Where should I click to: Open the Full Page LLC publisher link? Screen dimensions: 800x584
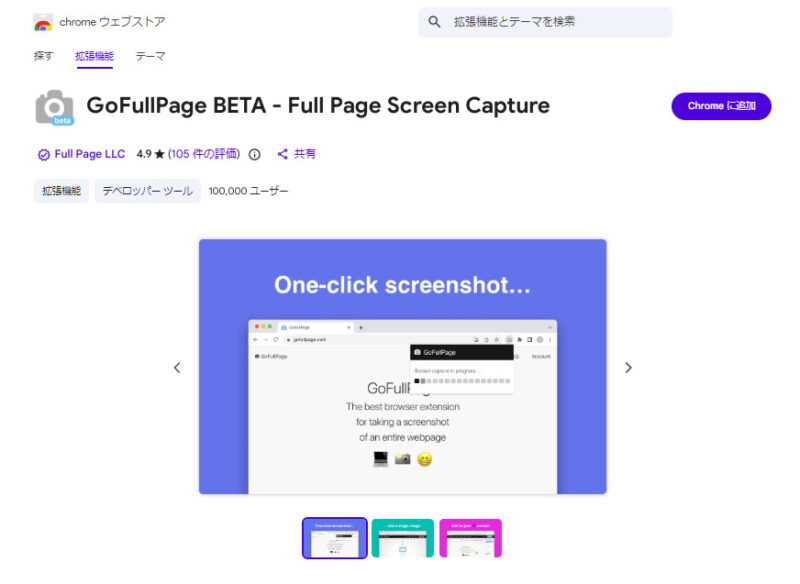(89, 154)
